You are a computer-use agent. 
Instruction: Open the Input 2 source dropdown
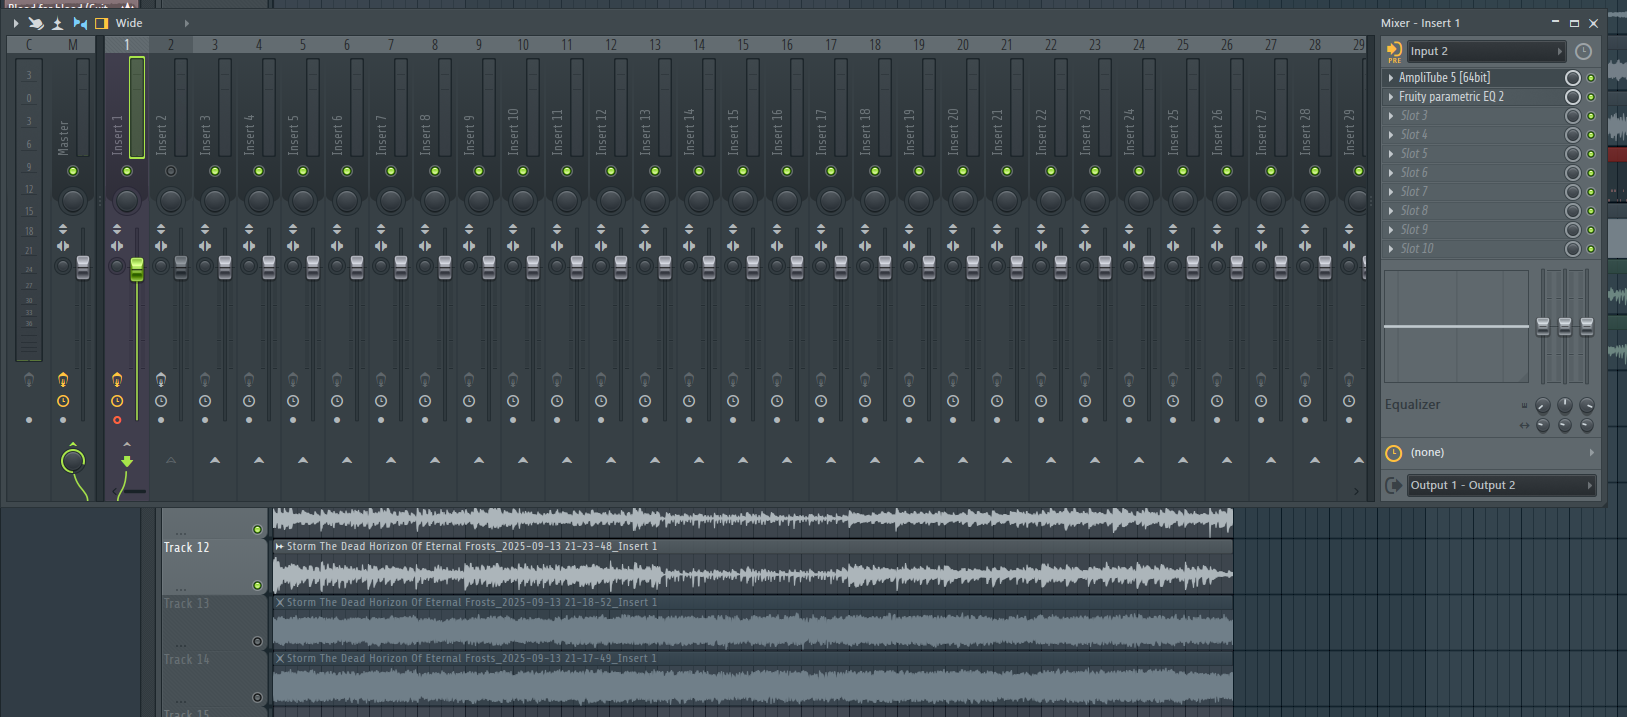coord(1486,51)
